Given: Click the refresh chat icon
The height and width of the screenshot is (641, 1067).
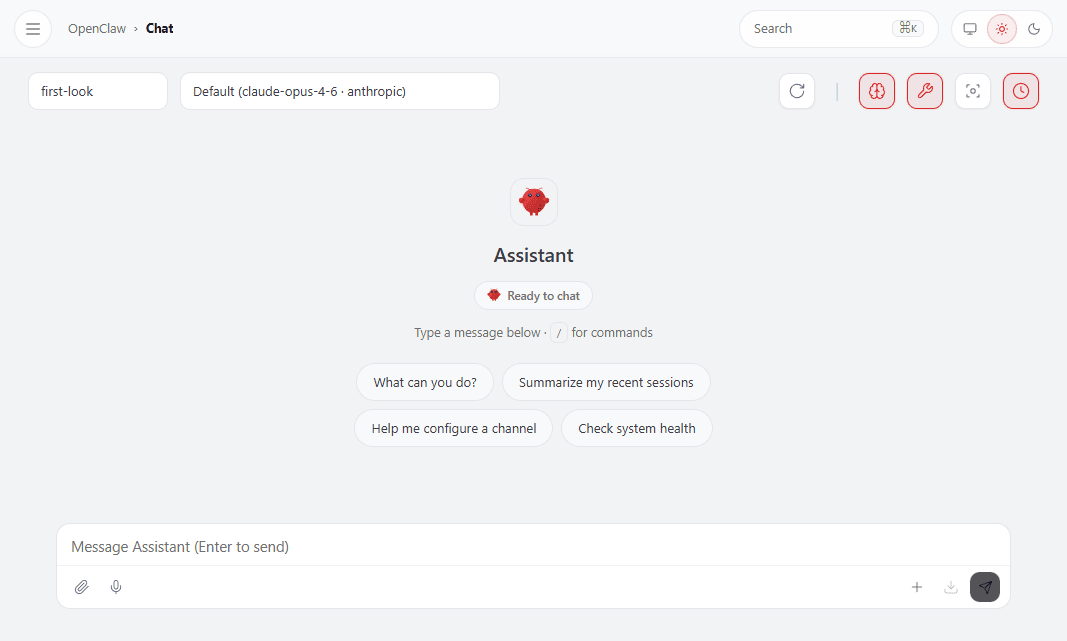Looking at the screenshot, I should click(x=797, y=91).
